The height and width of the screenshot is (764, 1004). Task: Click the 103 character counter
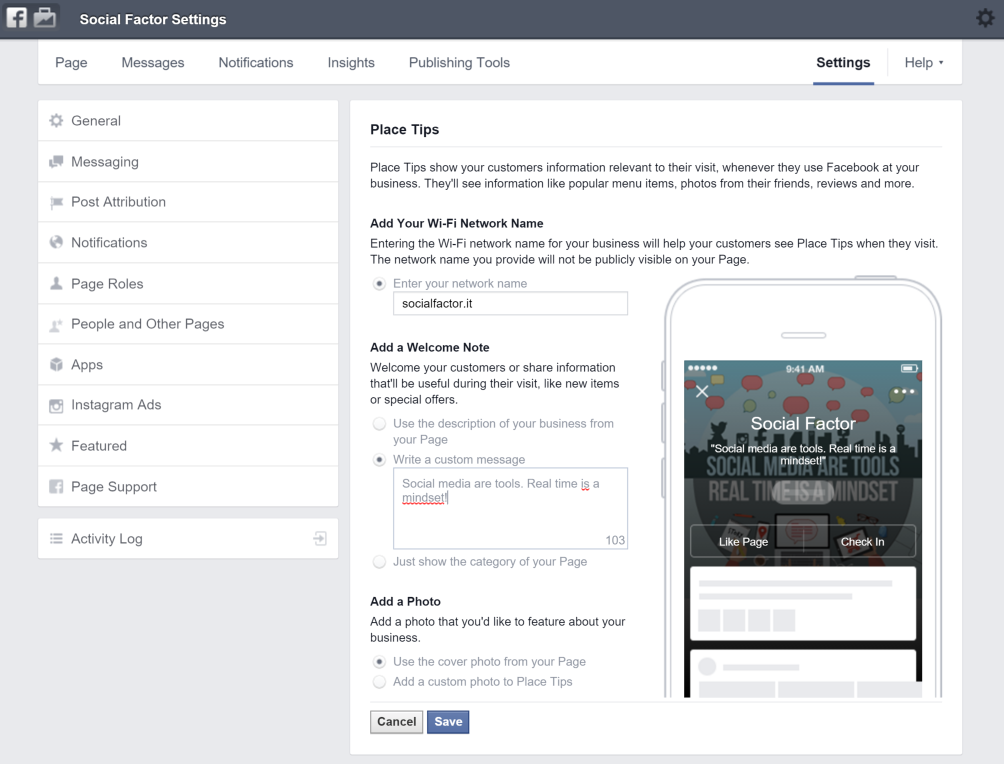click(615, 540)
